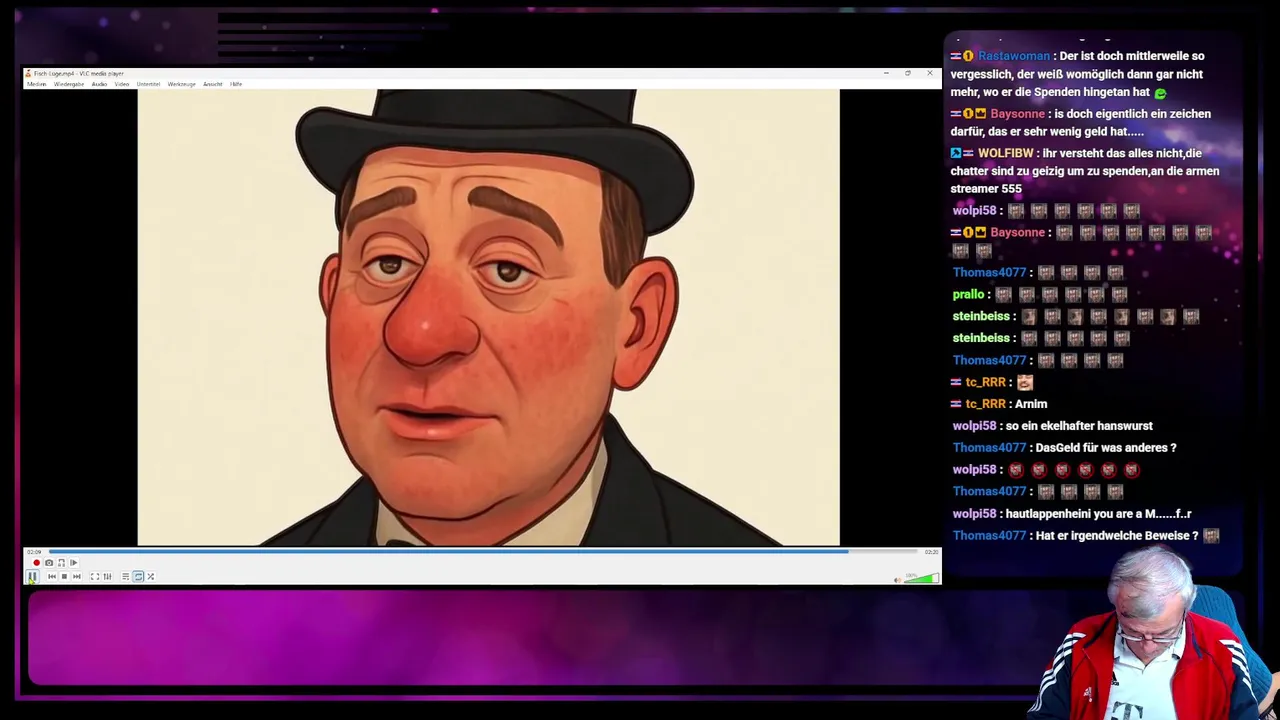The height and width of the screenshot is (720, 1280).
Task: Click the 'hautlappenheini' chat message
Action: (x=1098, y=514)
